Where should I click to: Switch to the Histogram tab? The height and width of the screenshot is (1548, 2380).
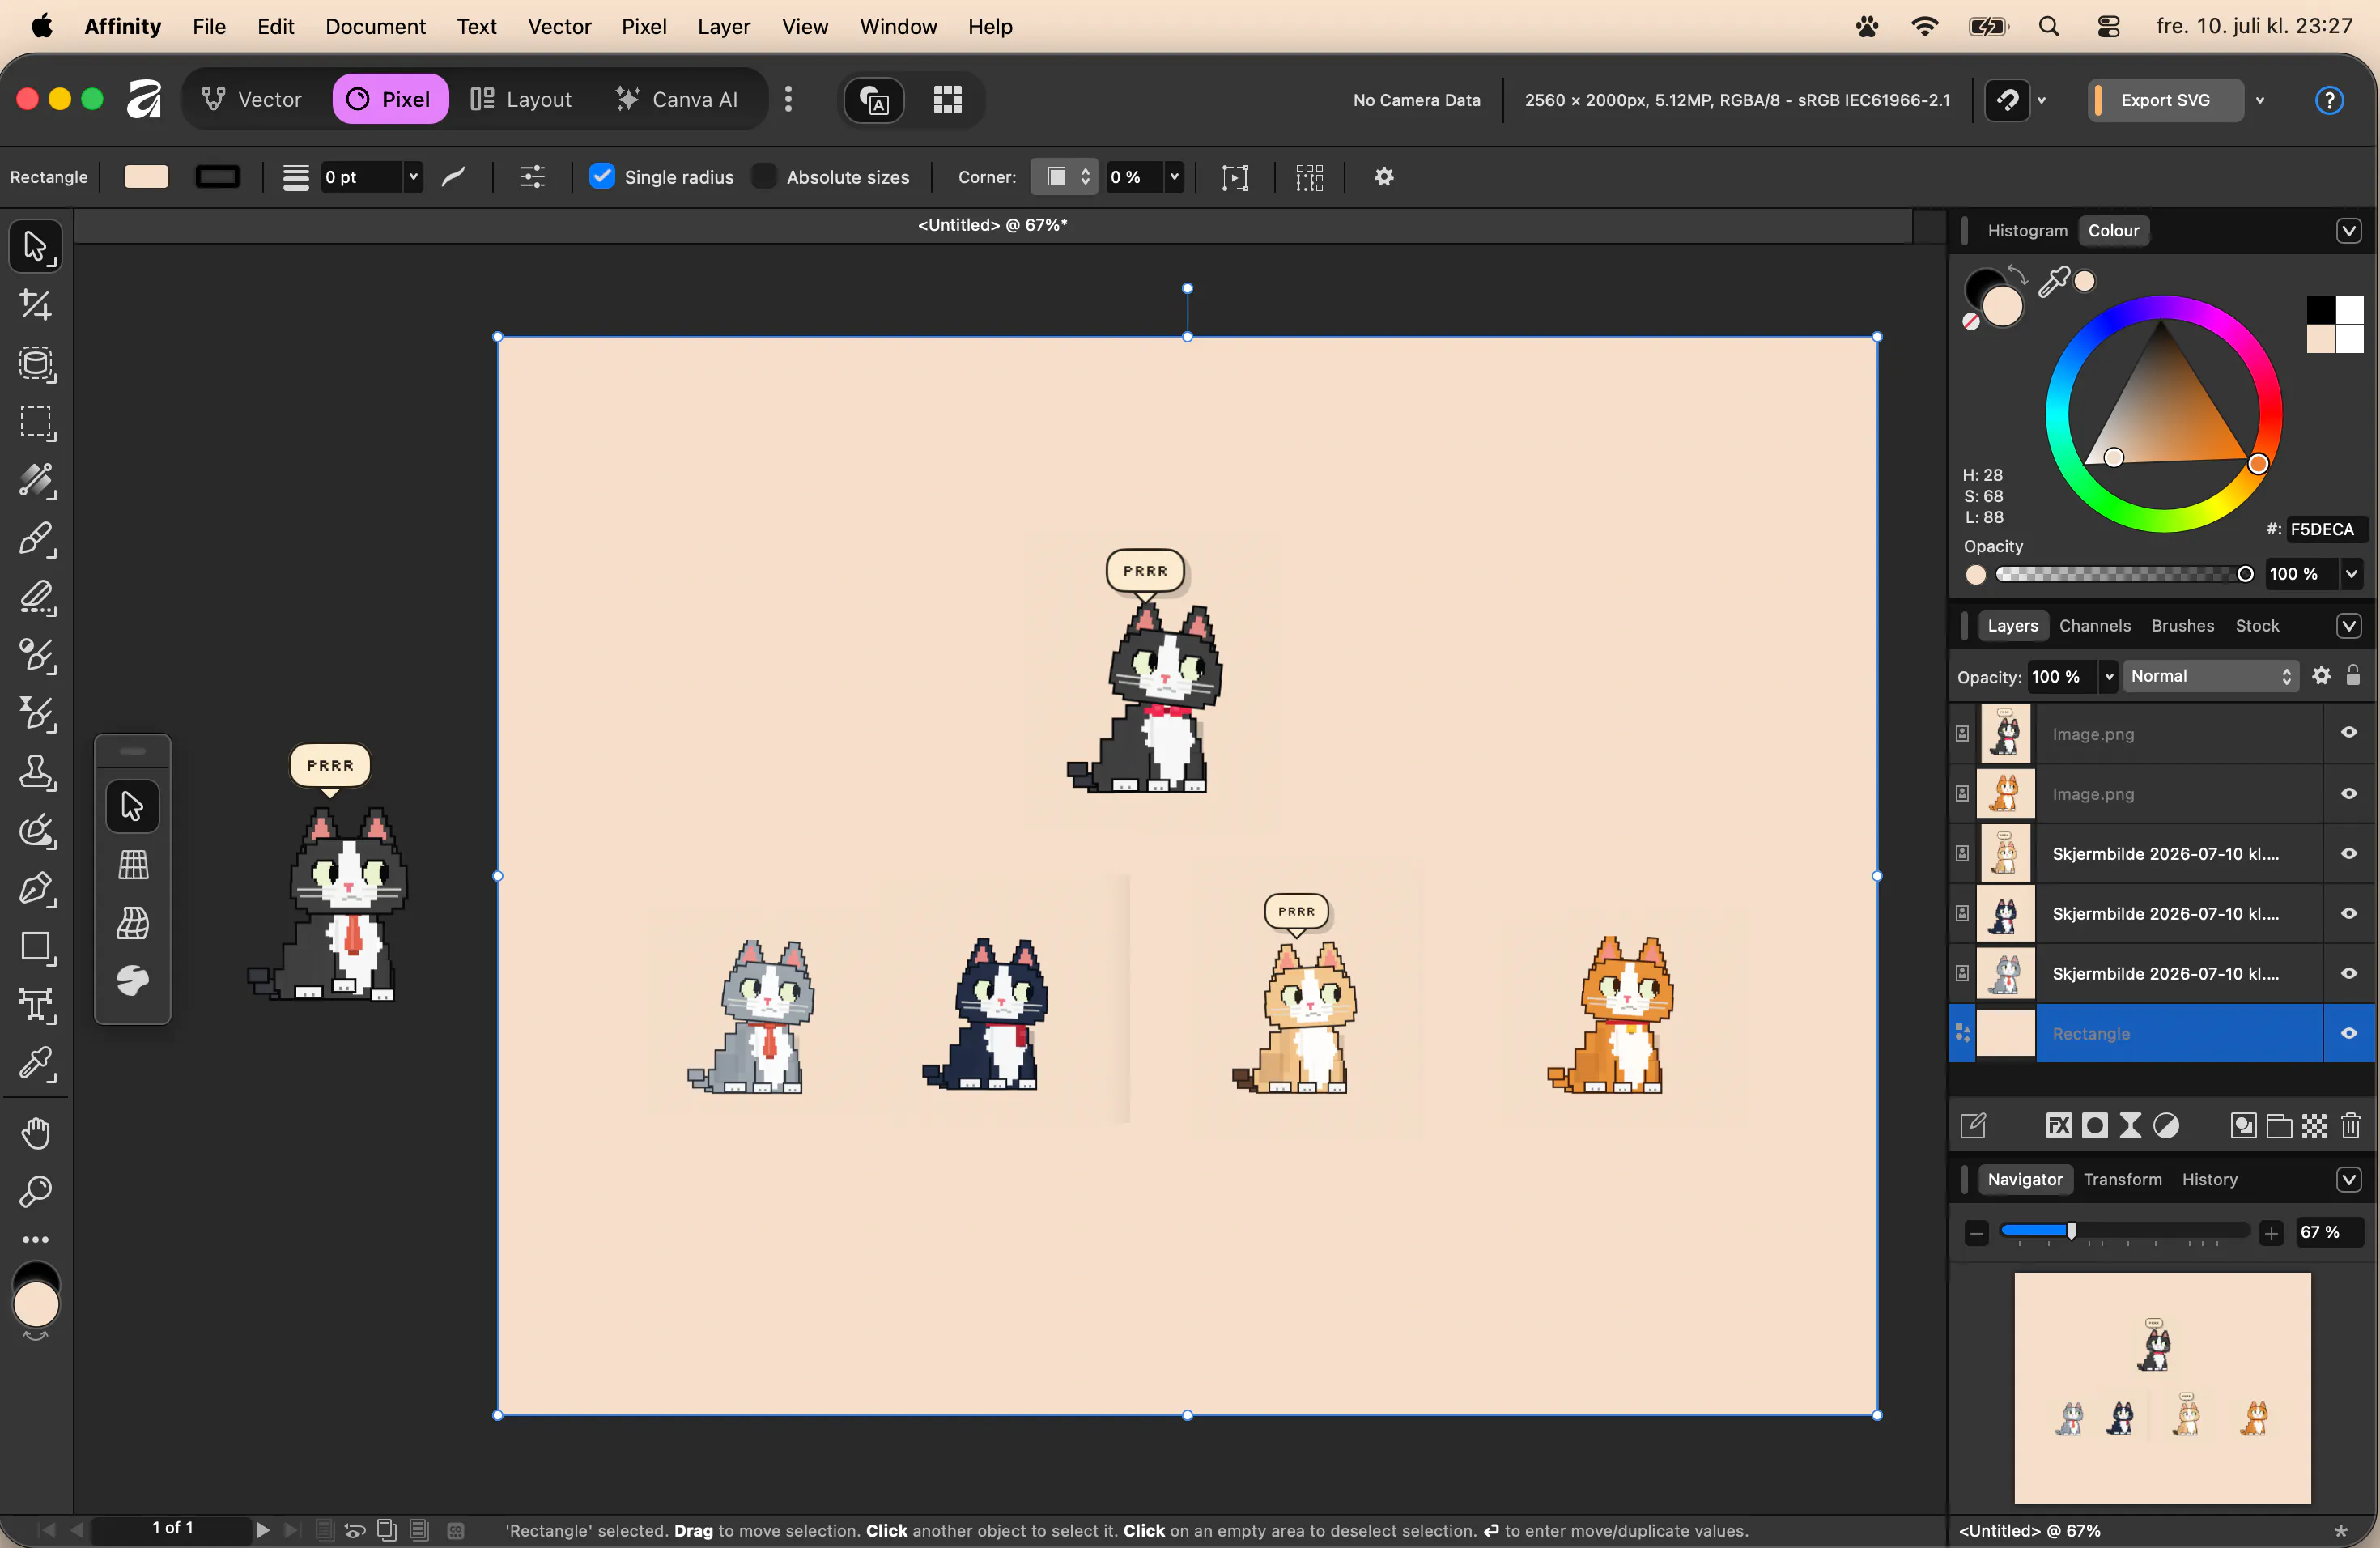point(2027,231)
